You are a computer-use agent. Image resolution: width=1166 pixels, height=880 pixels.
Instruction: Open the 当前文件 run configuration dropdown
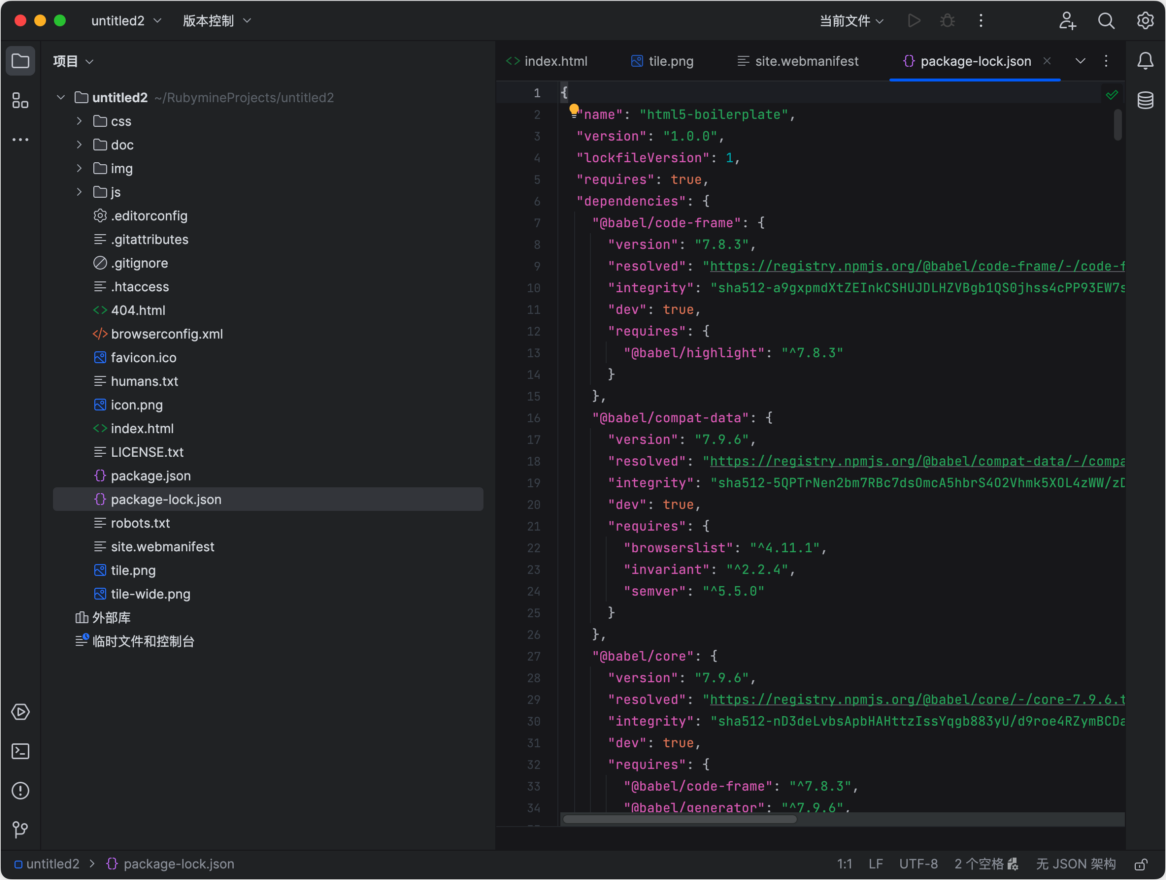tap(851, 21)
